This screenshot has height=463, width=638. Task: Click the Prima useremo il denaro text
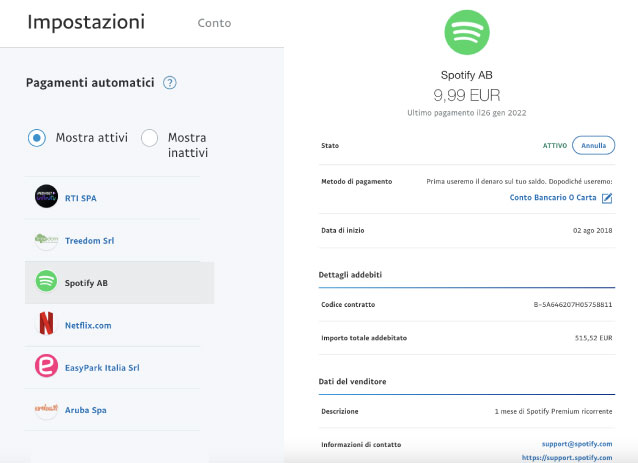coord(519,181)
